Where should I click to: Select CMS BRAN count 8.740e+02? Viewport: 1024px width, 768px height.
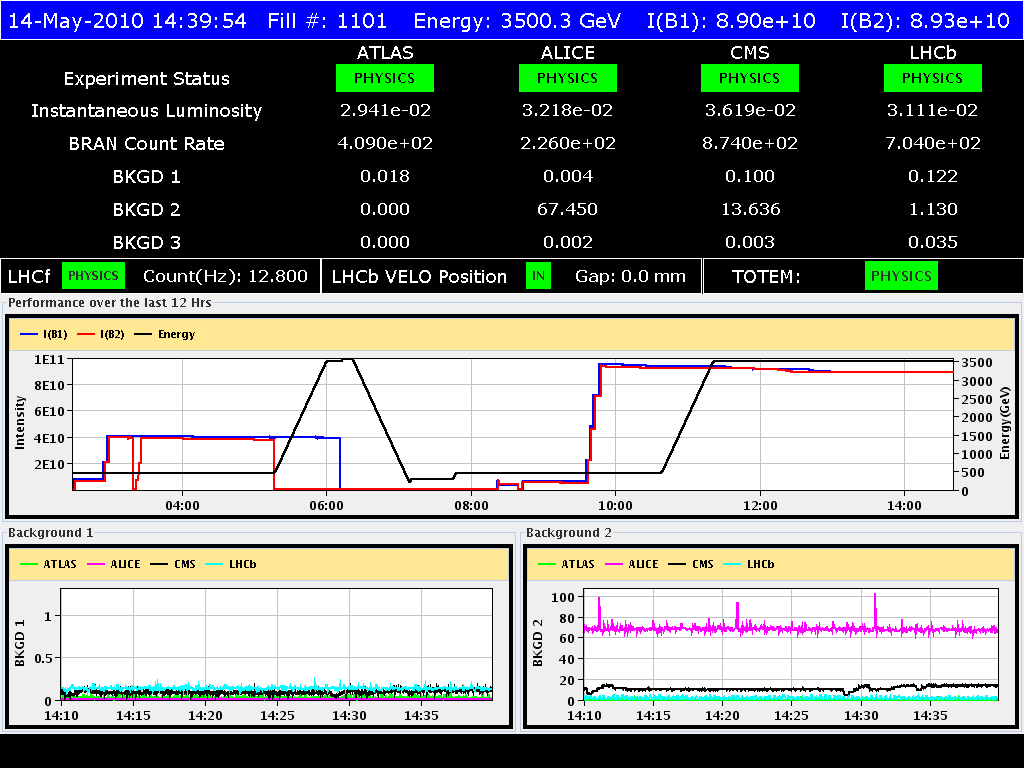coord(750,143)
